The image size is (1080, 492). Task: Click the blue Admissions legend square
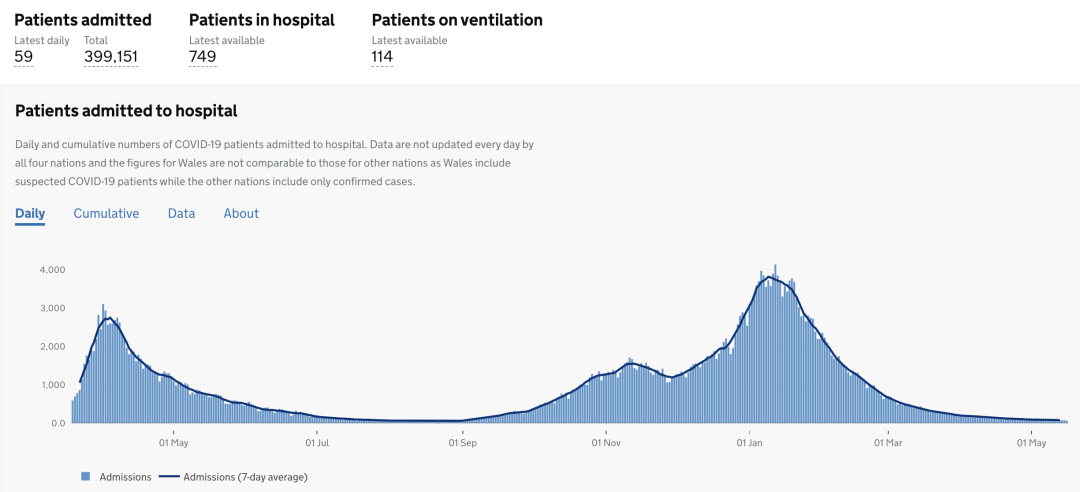tap(86, 476)
